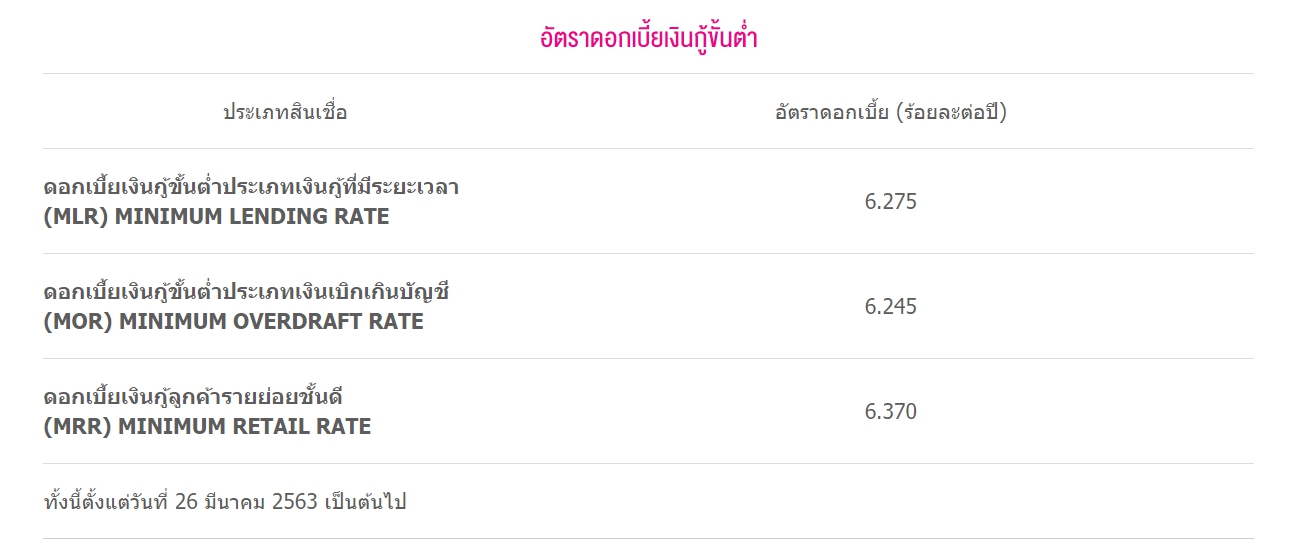Click the (MOR) MINIMUM OVERDRAFT RATE label
The image size is (1293, 546).
(x=234, y=321)
